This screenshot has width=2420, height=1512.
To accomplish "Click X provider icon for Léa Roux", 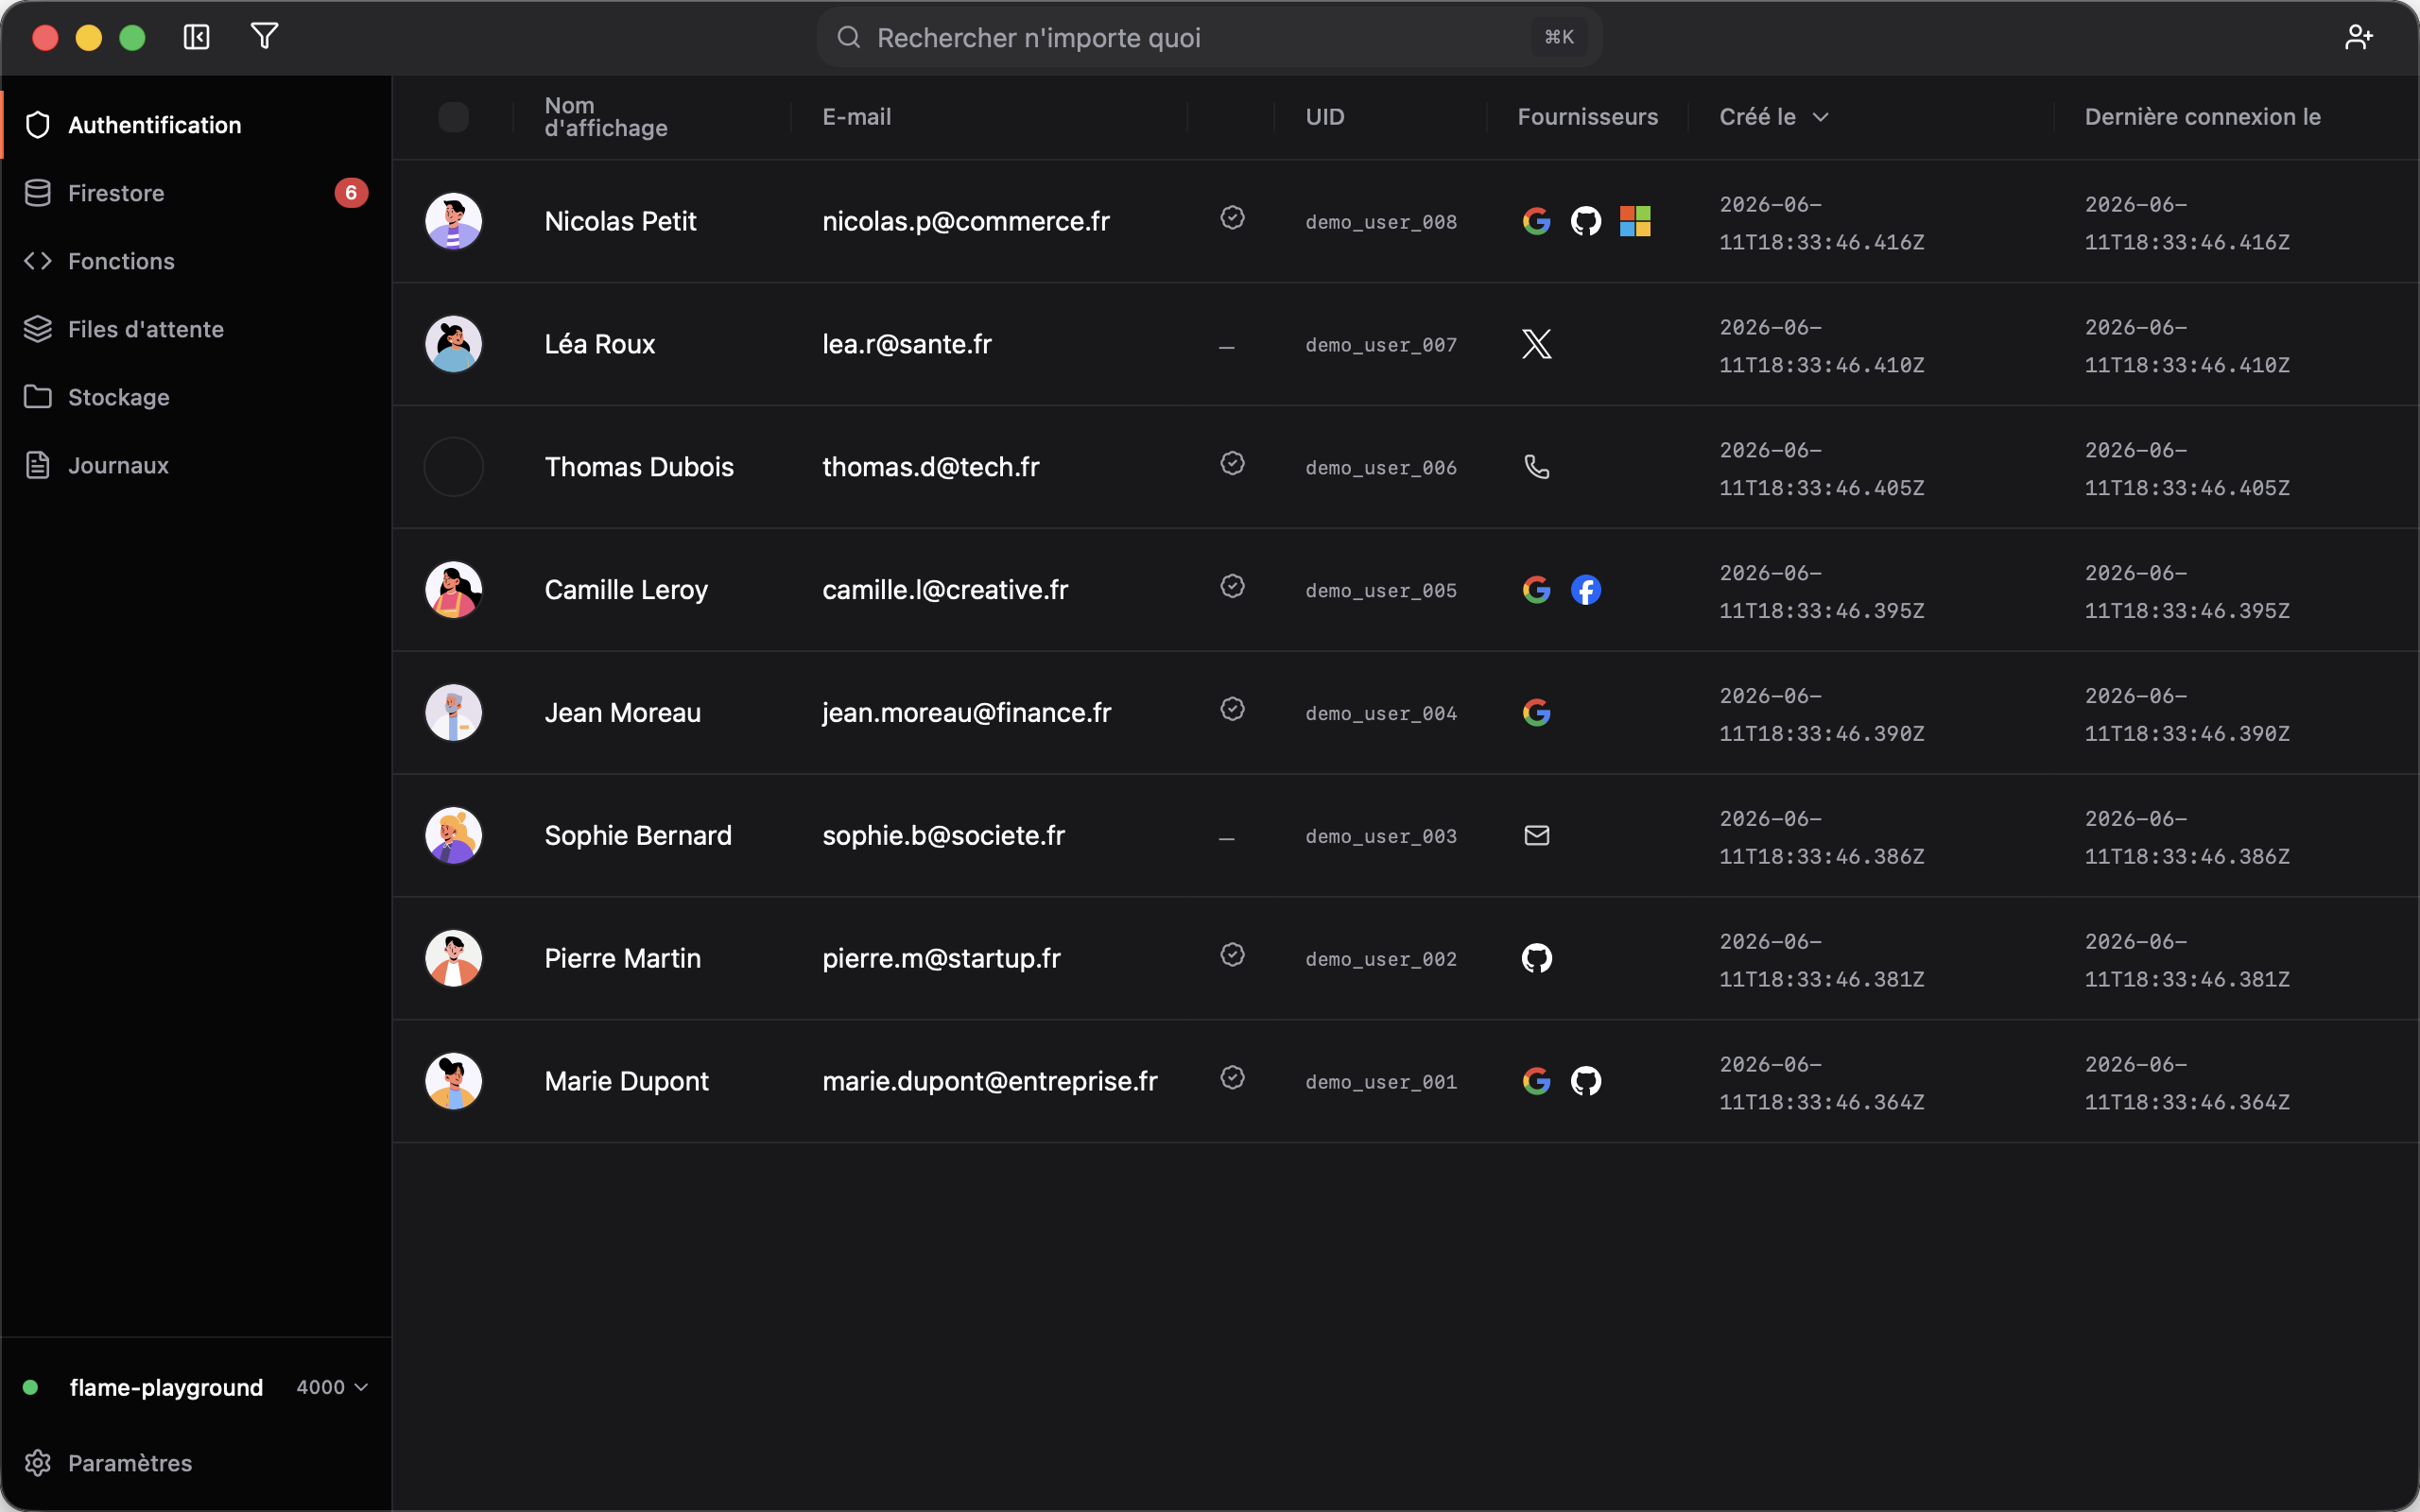I will pyautogui.click(x=1537, y=344).
